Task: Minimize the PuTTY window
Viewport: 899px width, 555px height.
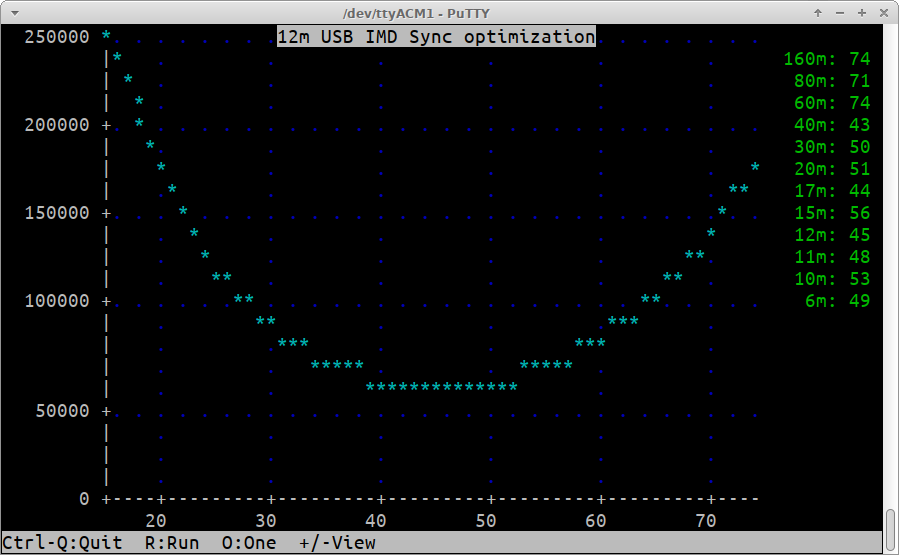Action: pos(839,13)
